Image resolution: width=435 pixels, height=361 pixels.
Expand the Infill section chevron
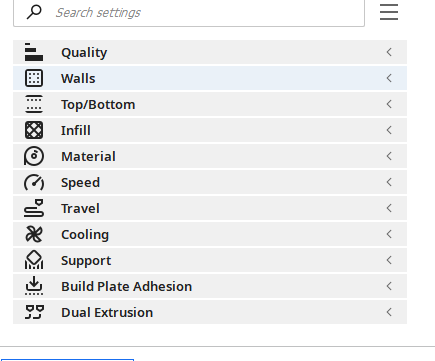389,130
